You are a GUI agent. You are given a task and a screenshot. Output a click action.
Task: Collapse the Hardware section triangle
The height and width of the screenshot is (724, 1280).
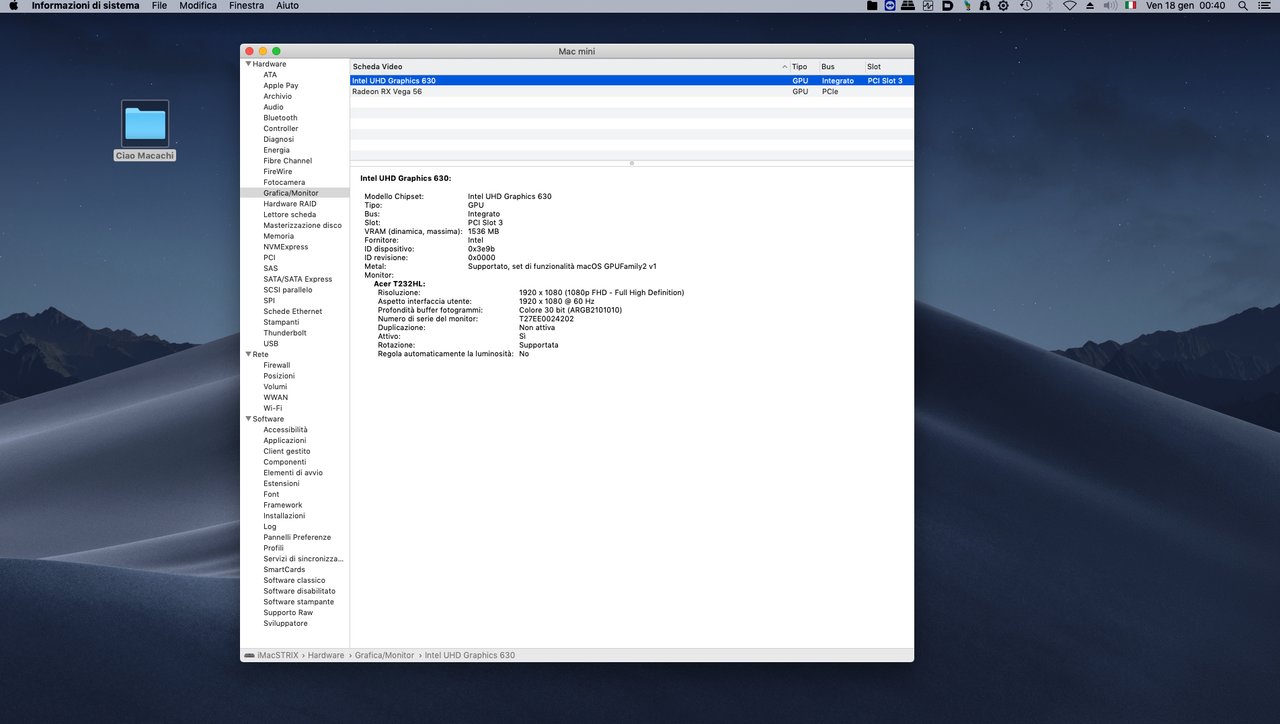point(248,64)
